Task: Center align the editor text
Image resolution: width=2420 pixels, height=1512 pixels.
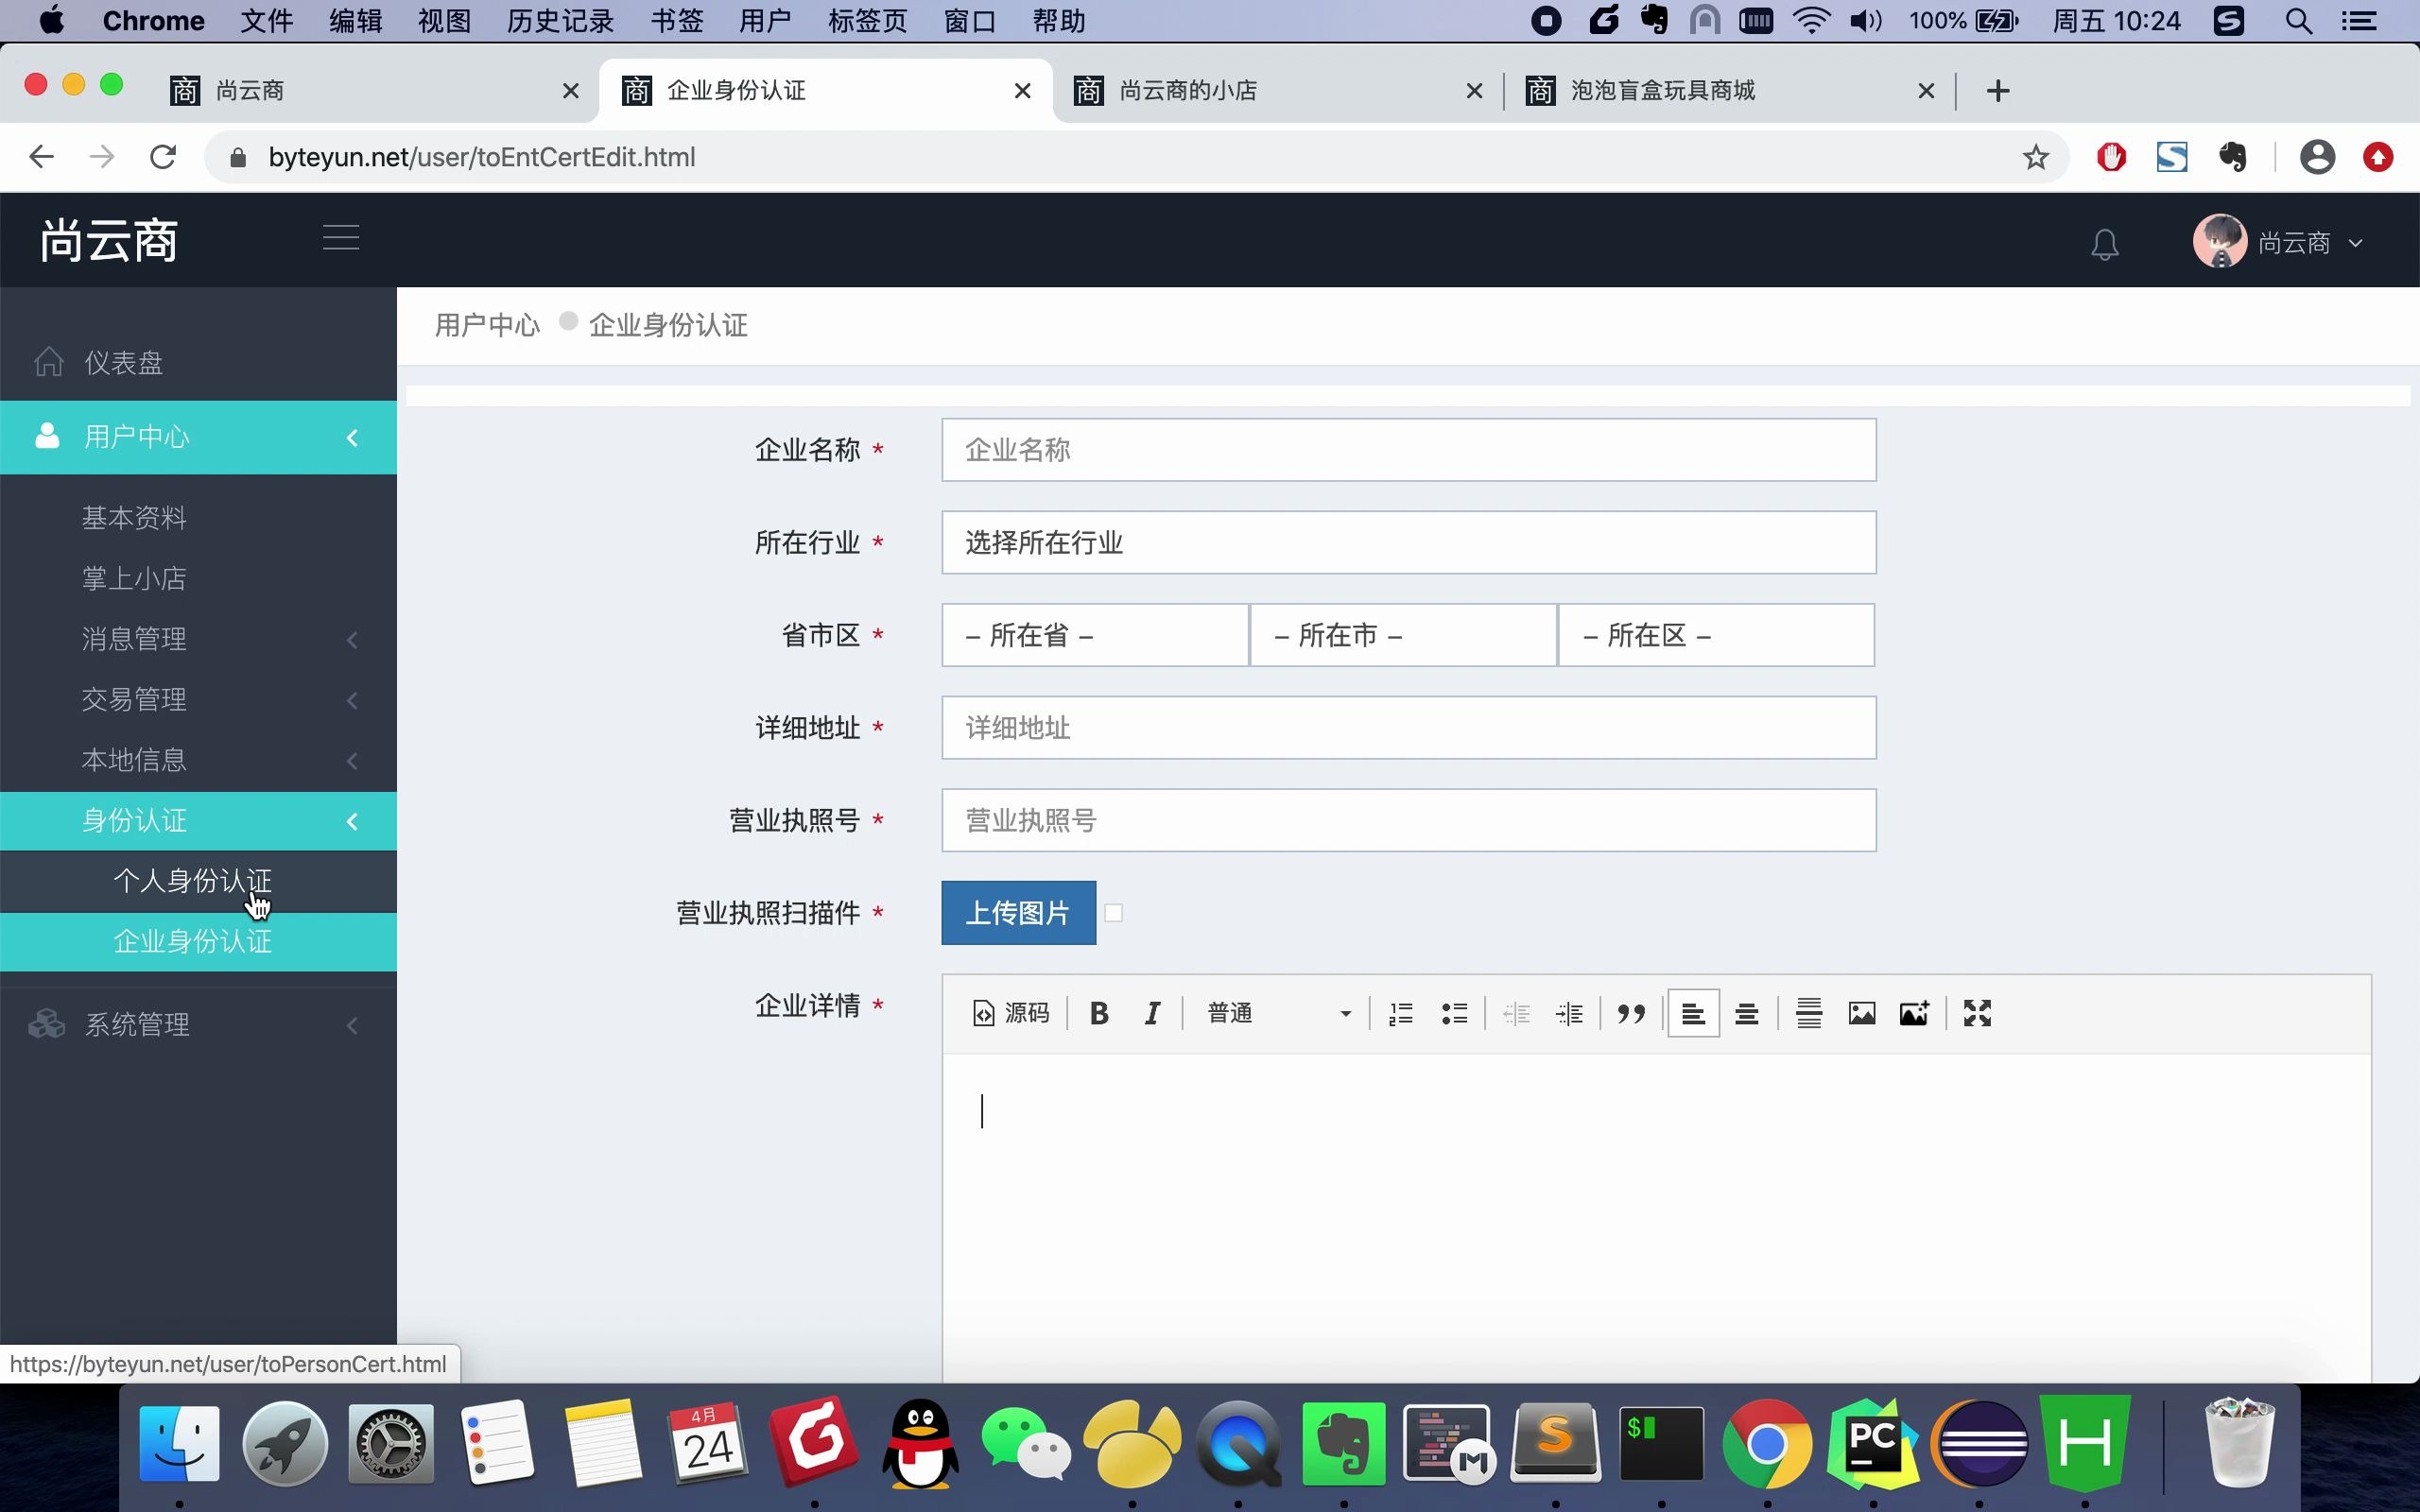Action: tap(1747, 1012)
